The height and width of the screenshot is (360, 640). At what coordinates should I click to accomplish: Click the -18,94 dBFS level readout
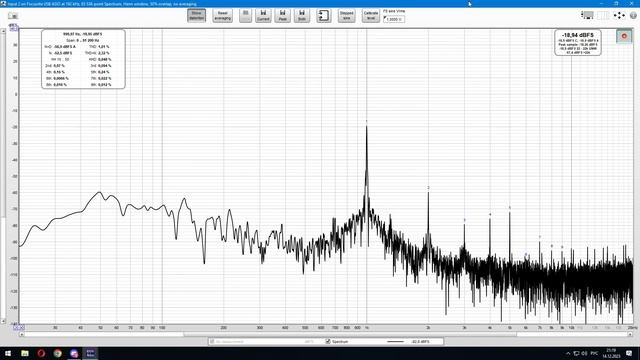[x=578, y=35]
